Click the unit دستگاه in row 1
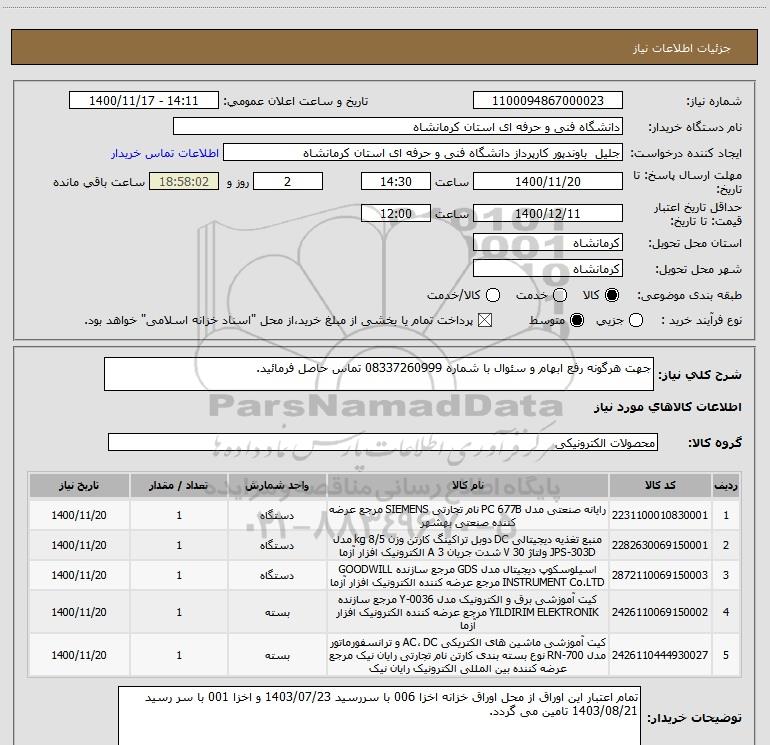Image resolution: width=770 pixels, height=745 pixels. [277, 515]
